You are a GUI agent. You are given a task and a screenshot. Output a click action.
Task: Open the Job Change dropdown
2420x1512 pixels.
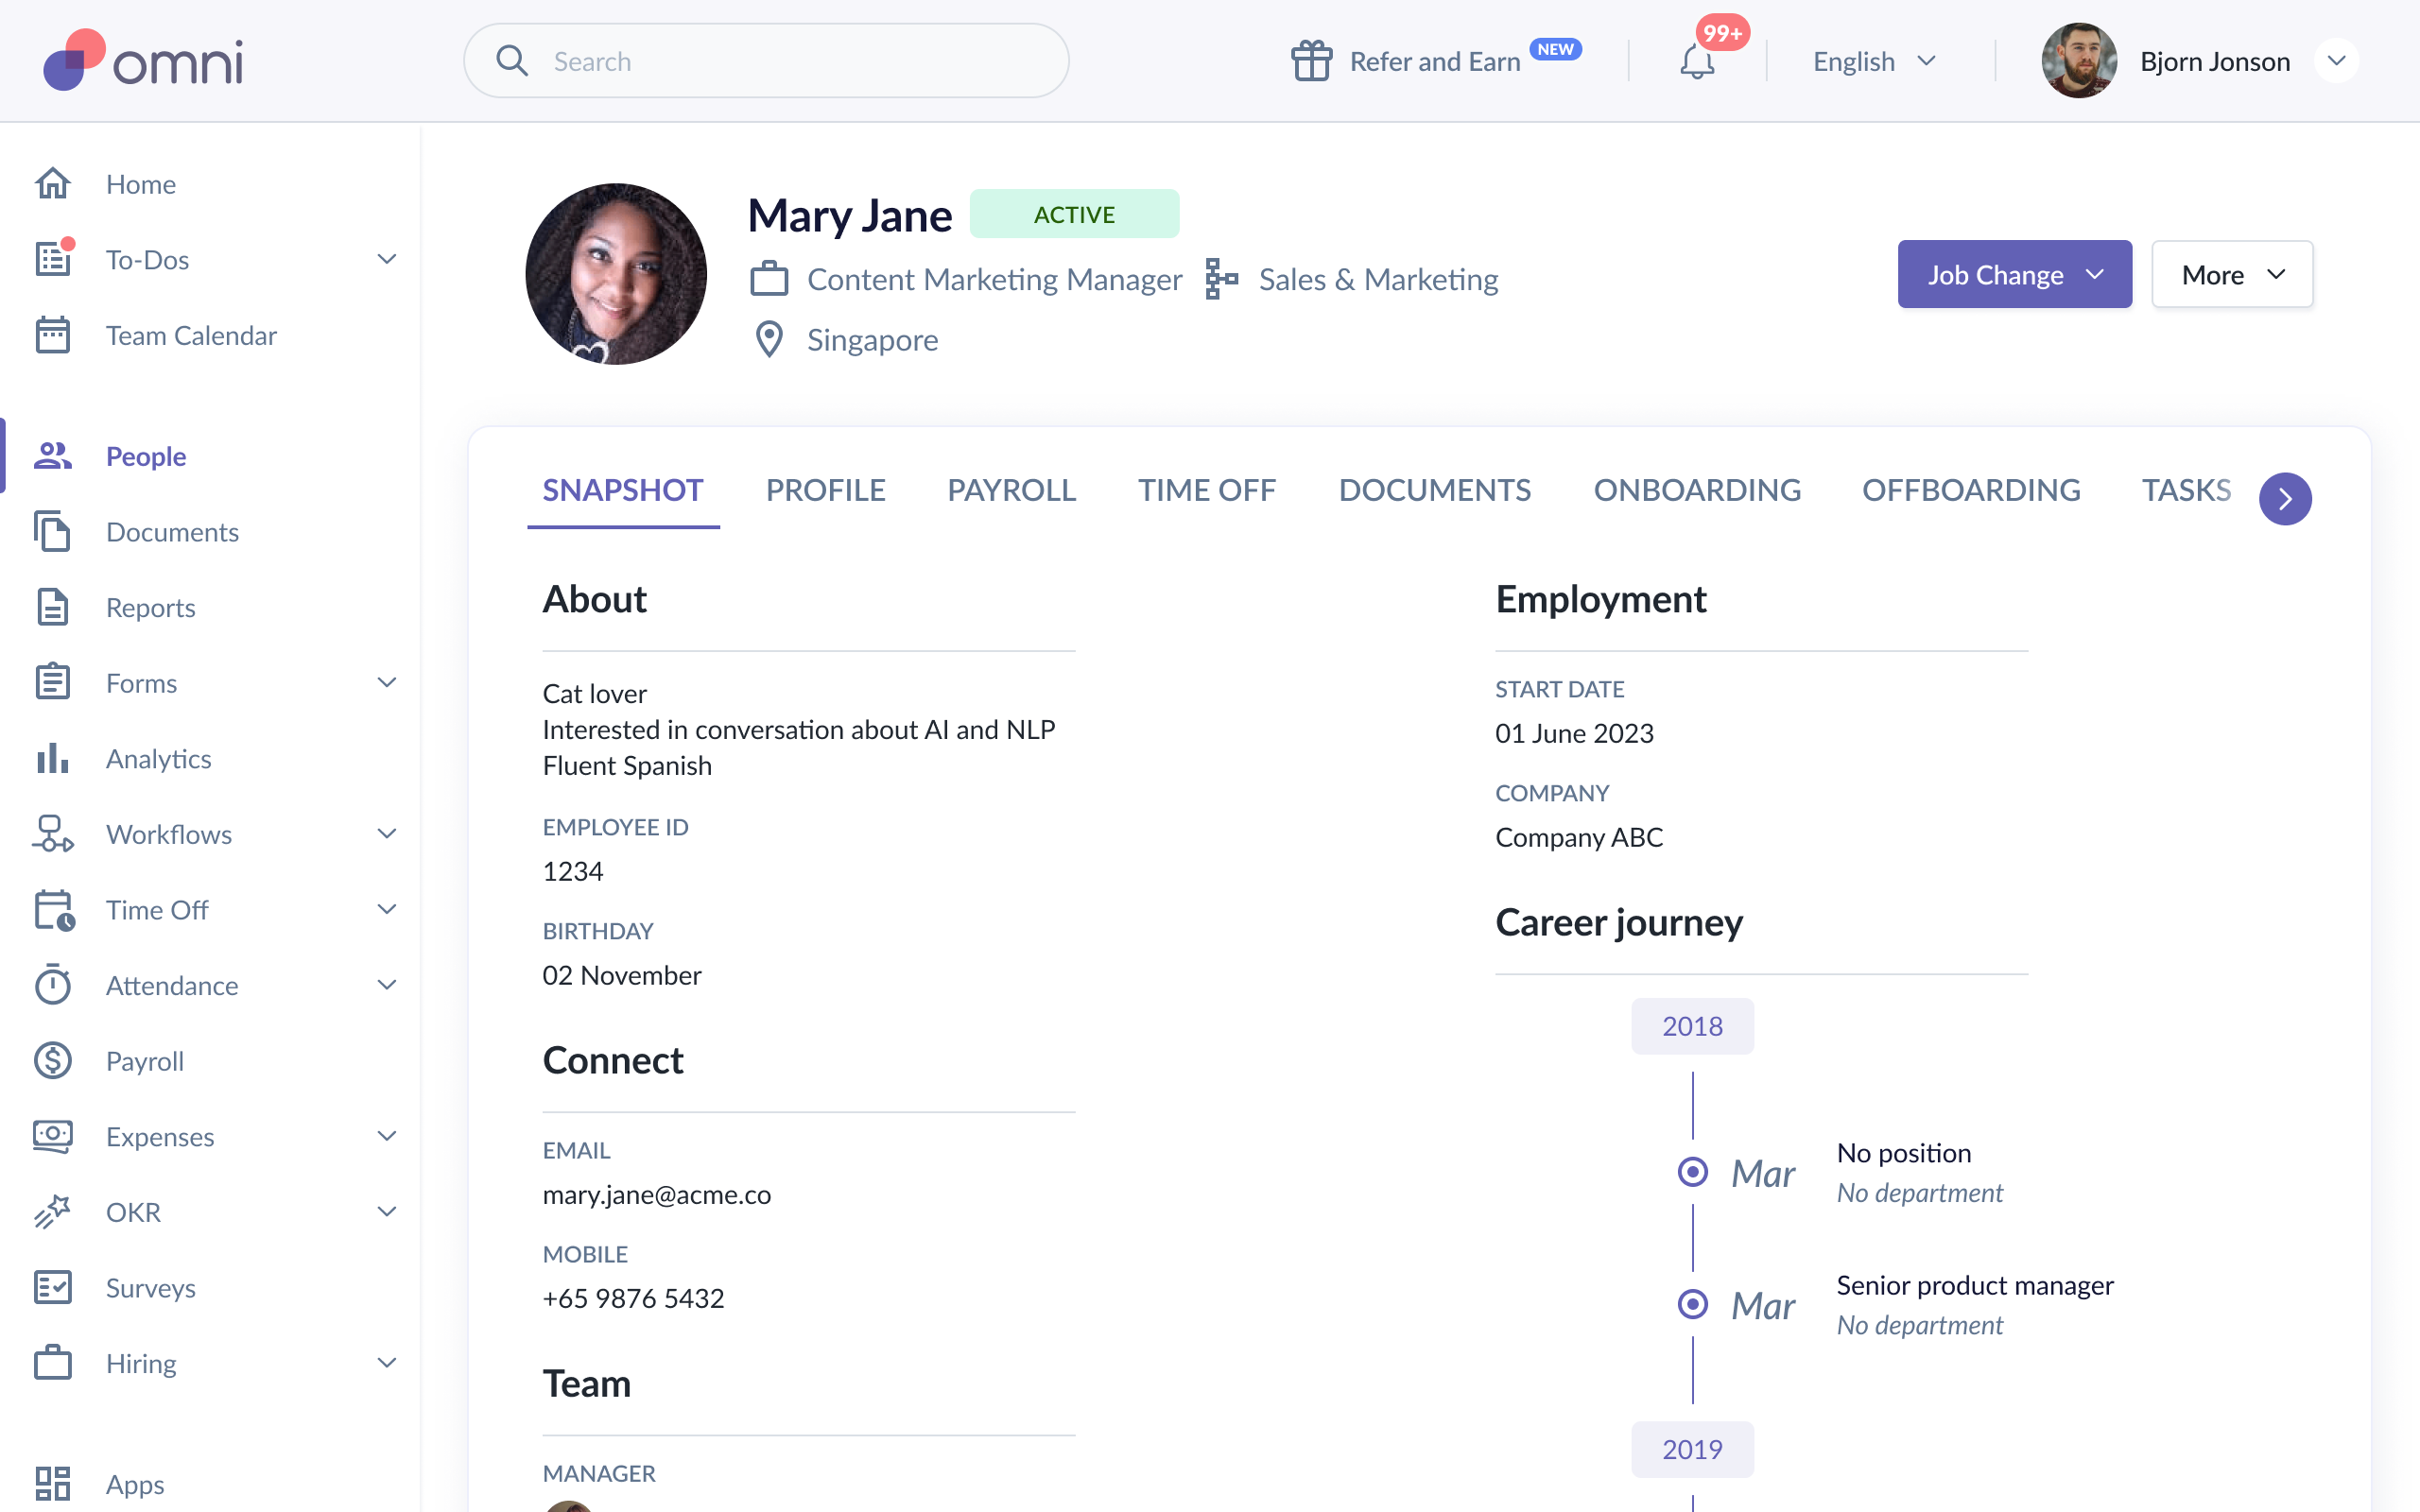pos(2014,275)
